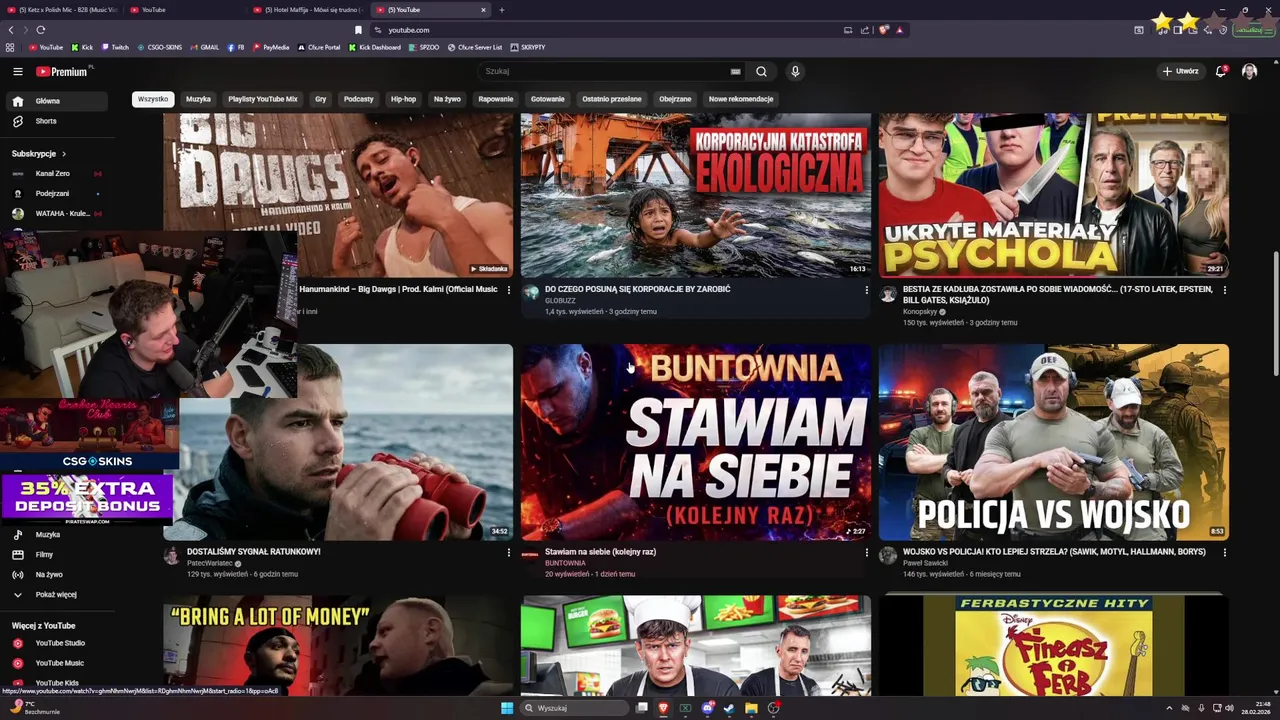Screen dimensions: 1280x720
Task: Go to Główna in the sidebar
Action: click(57, 101)
